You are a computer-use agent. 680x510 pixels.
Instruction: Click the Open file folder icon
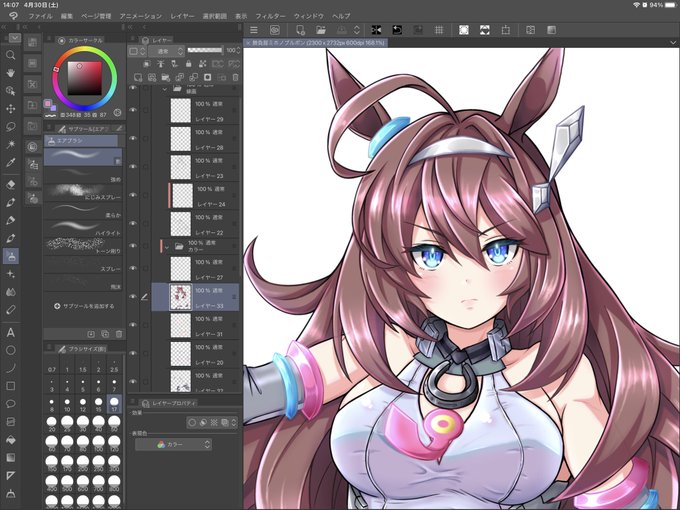pyautogui.click(x=321, y=30)
